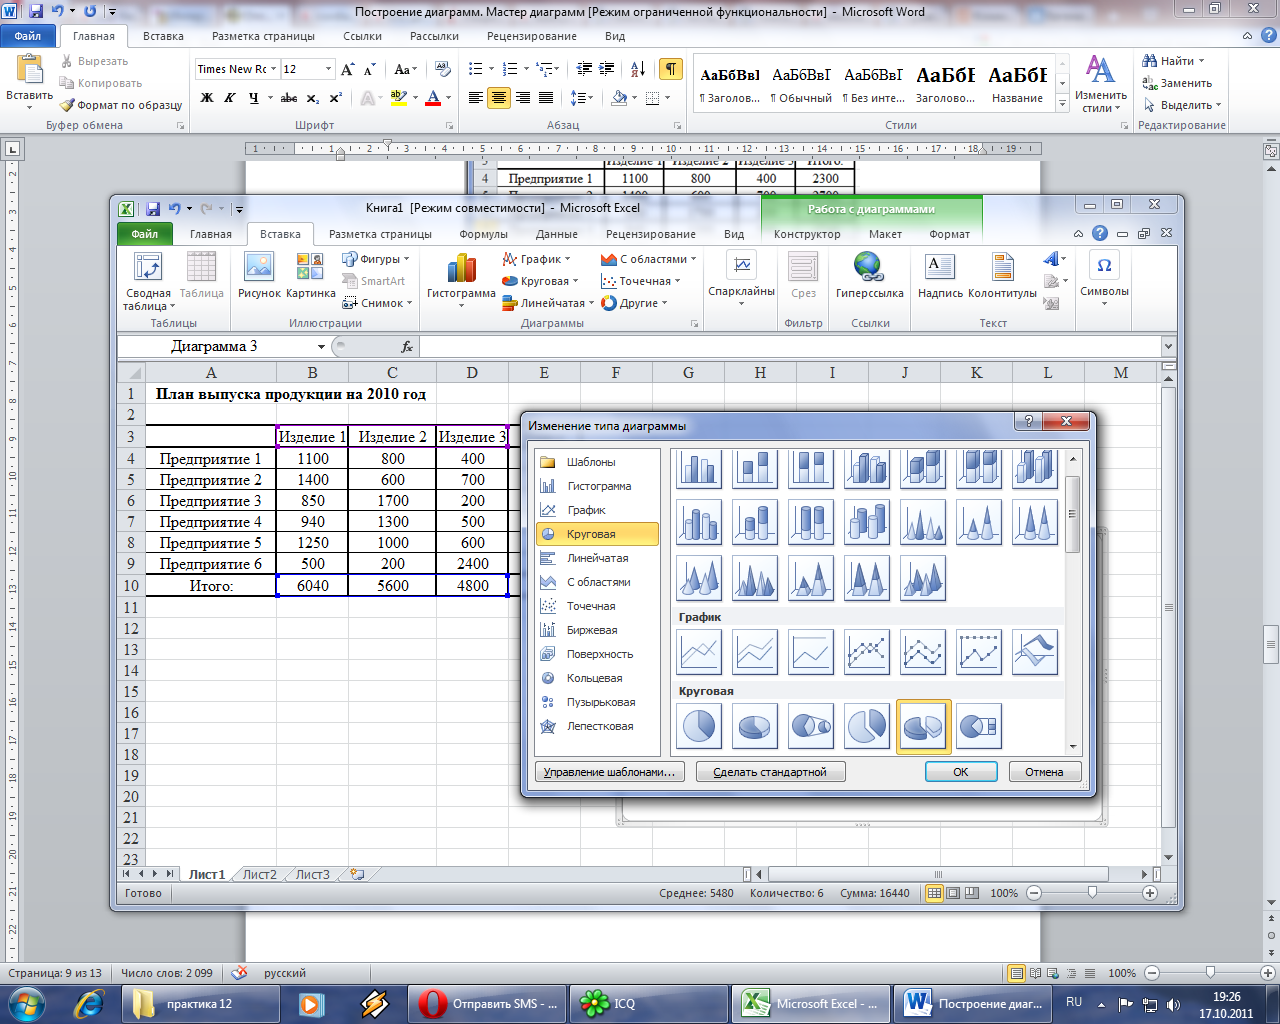Click OK in the chart type dialog
This screenshot has height=1024, width=1280.
pyautogui.click(x=961, y=772)
